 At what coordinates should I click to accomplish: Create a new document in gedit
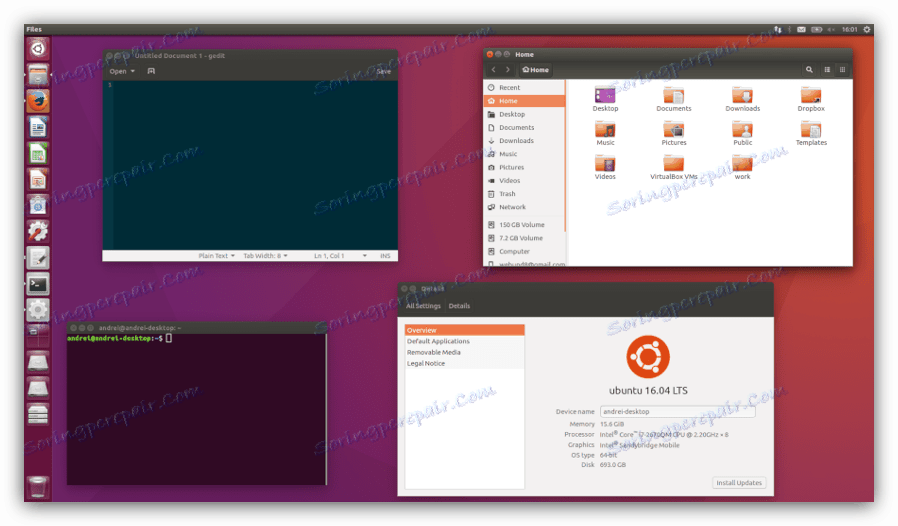151,71
